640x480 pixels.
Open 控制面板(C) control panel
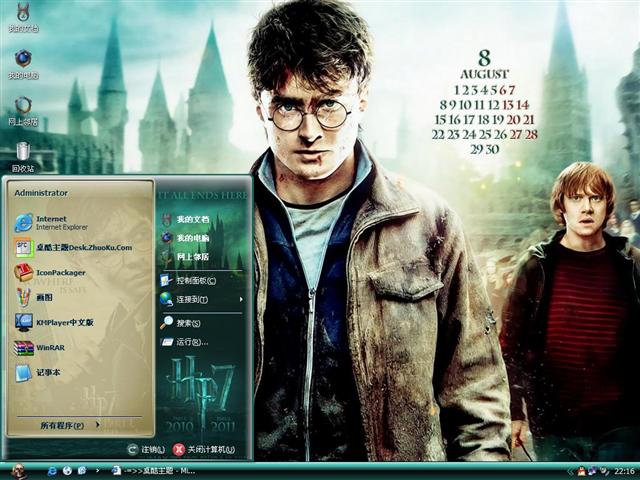coord(188,280)
